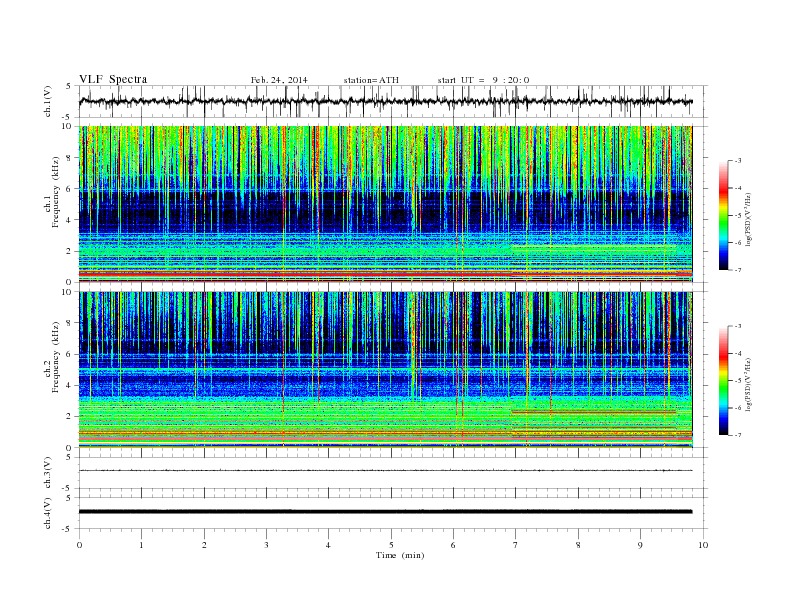Click the ch.1 spectrogram color scale bar
Image resolution: width=792 pixels, height=612 pixels.
click(723, 215)
